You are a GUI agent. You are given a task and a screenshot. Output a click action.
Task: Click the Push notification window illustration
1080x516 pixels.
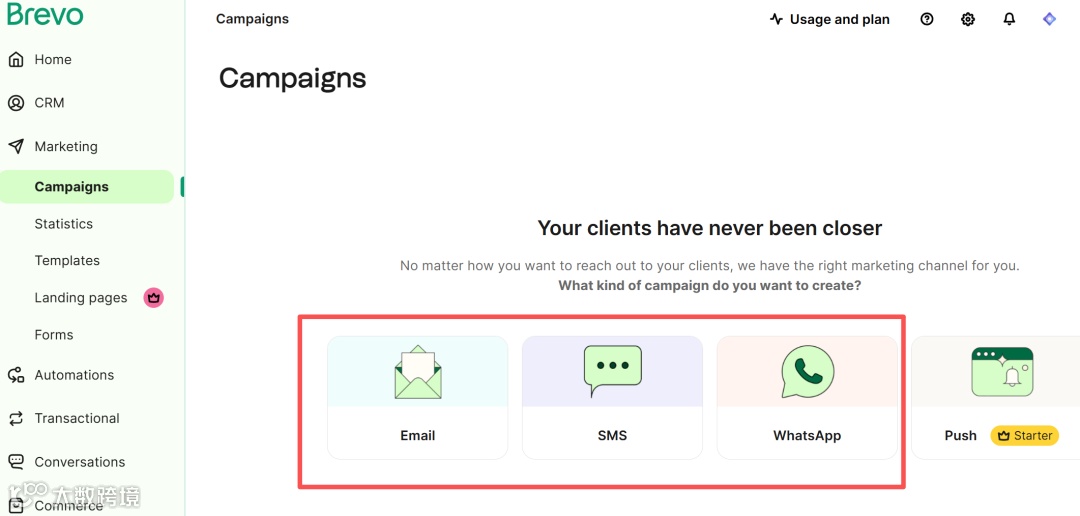point(1002,372)
